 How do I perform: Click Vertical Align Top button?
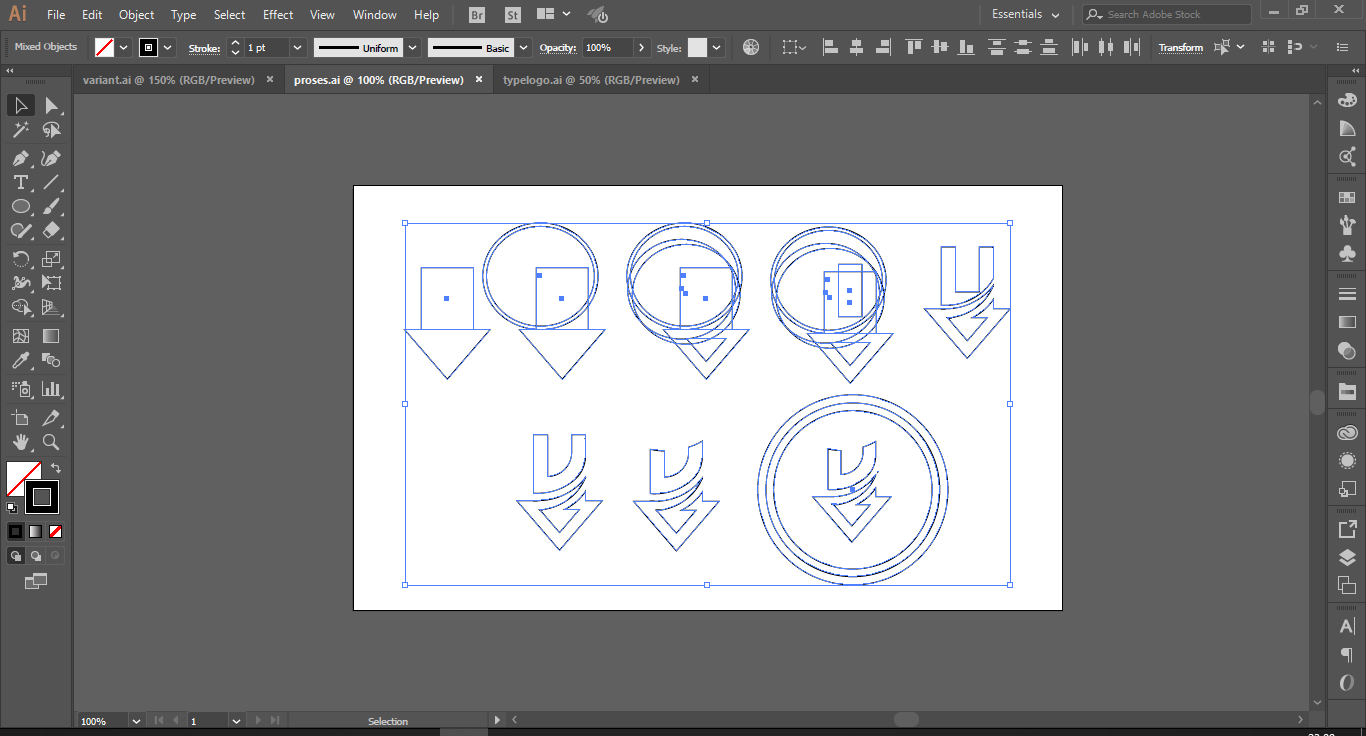click(914, 47)
